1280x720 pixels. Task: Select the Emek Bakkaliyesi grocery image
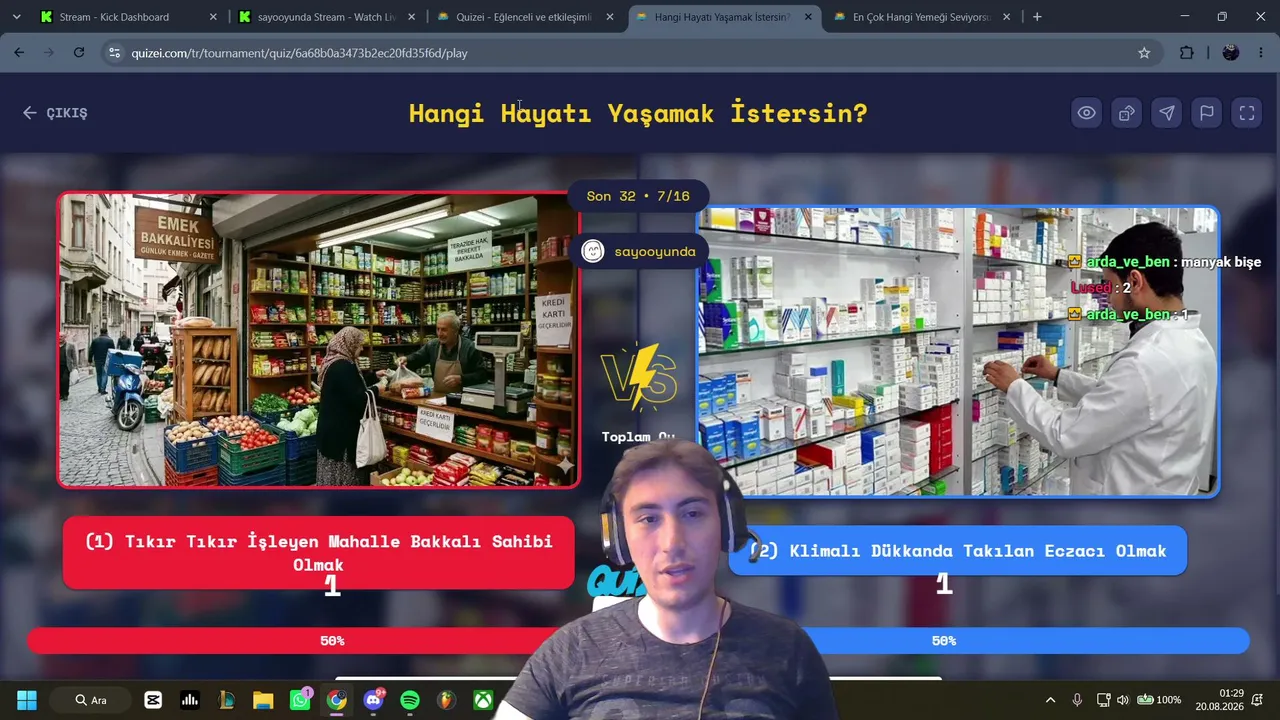click(x=318, y=340)
